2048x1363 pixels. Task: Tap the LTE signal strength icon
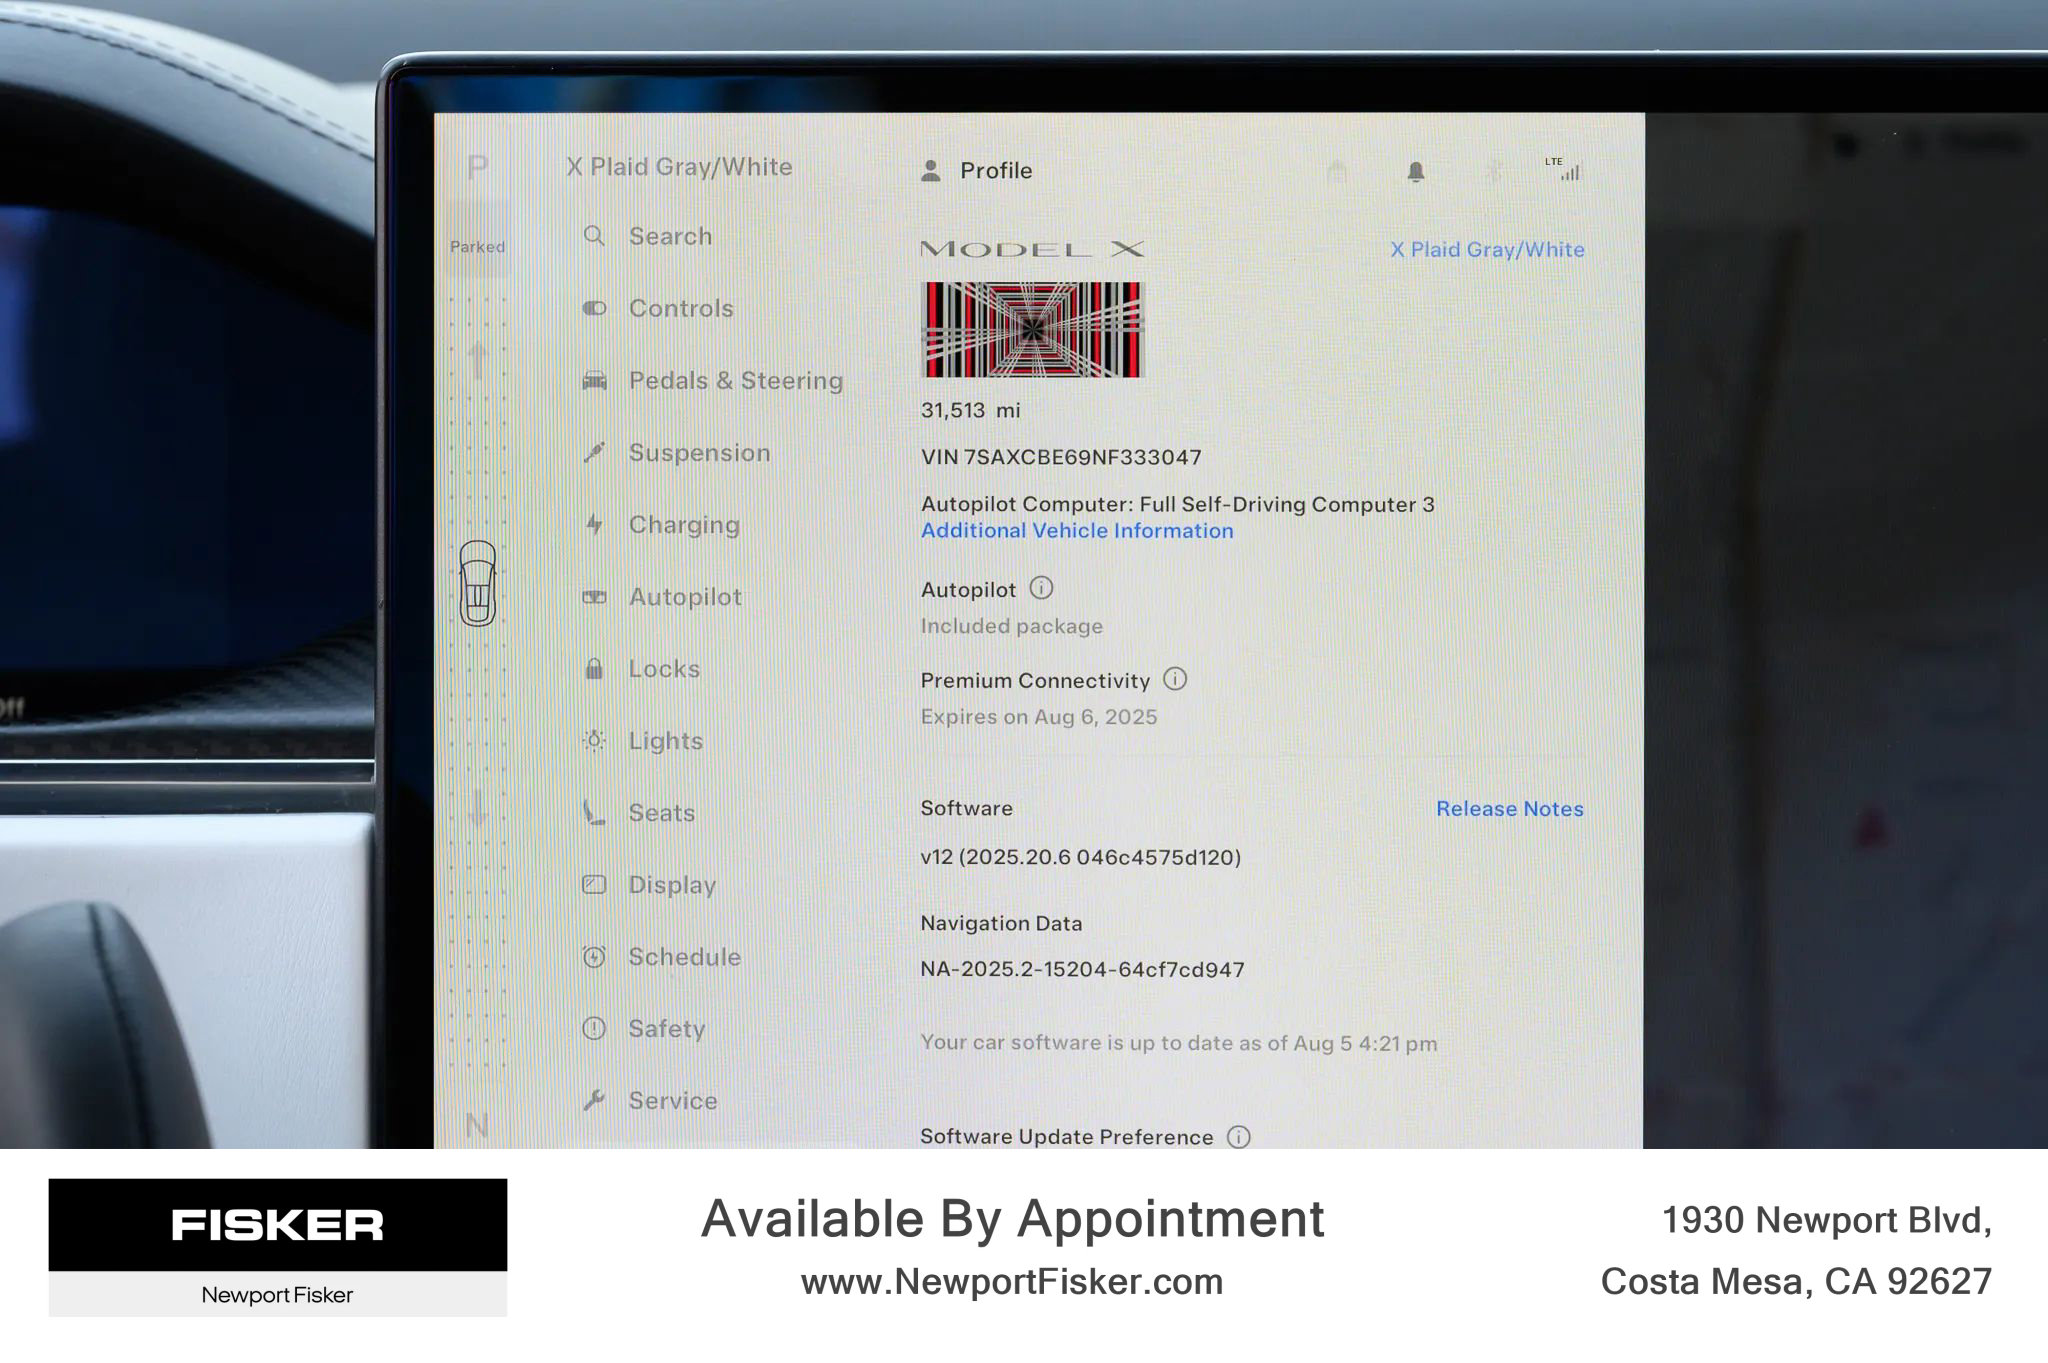click(1565, 170)
